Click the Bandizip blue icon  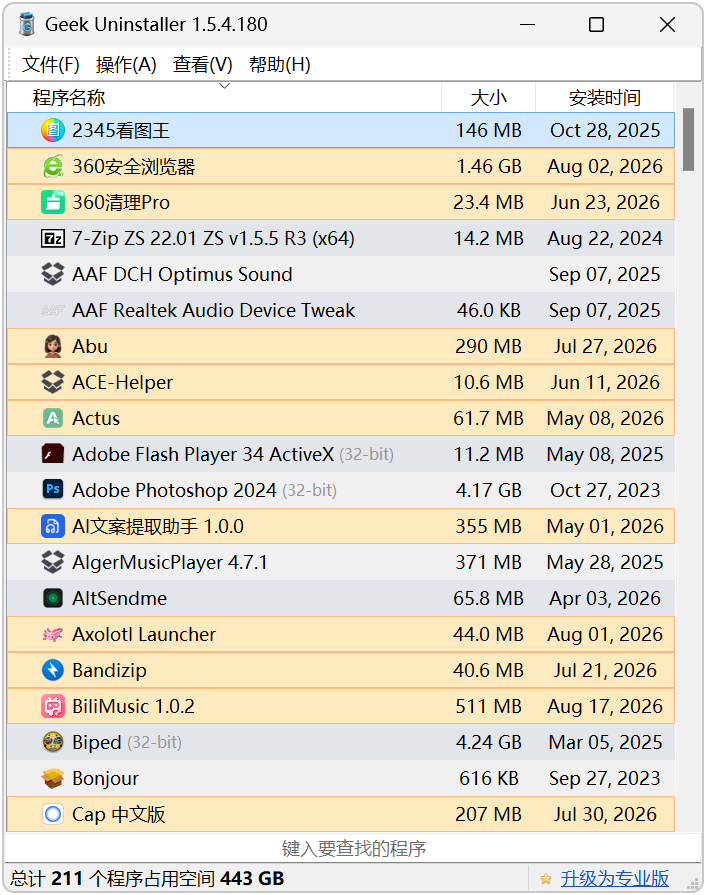[53, 670]
